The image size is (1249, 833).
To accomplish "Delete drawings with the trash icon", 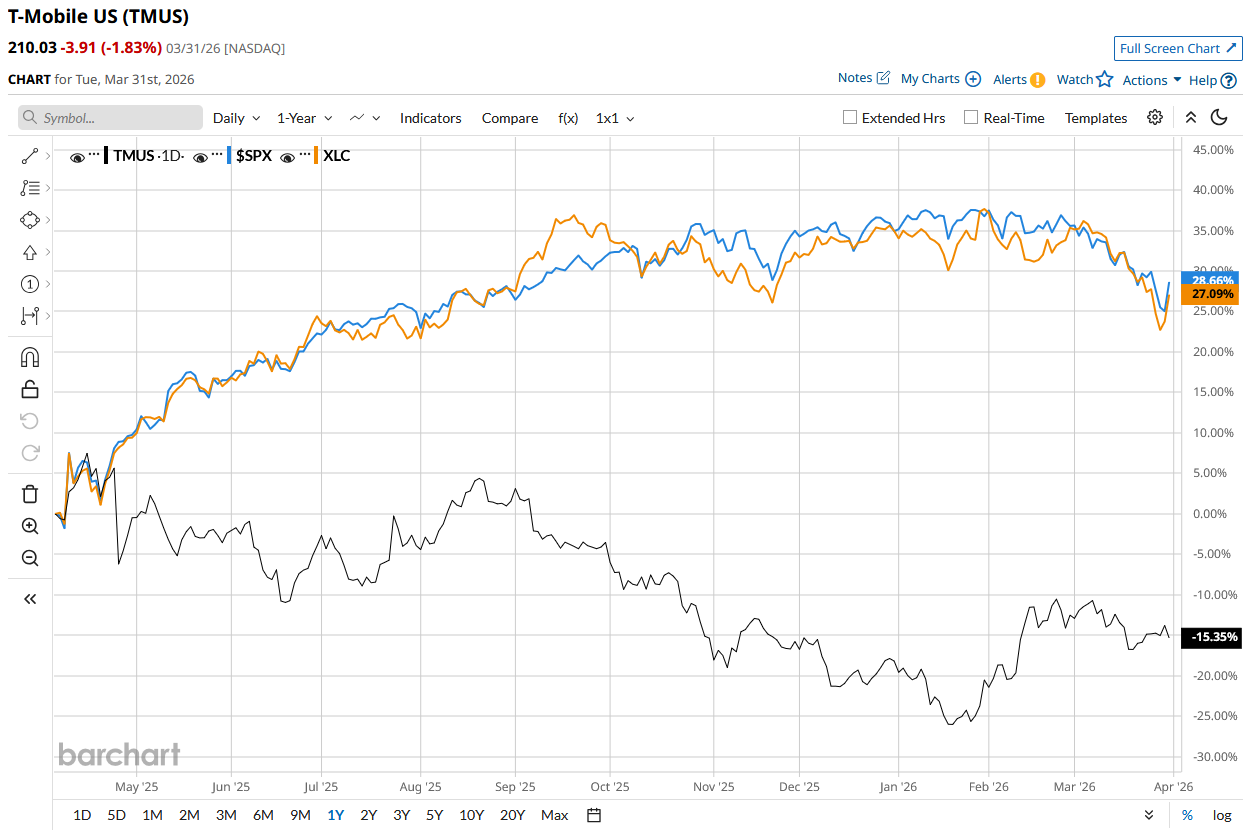I will [x=29, y=493].
